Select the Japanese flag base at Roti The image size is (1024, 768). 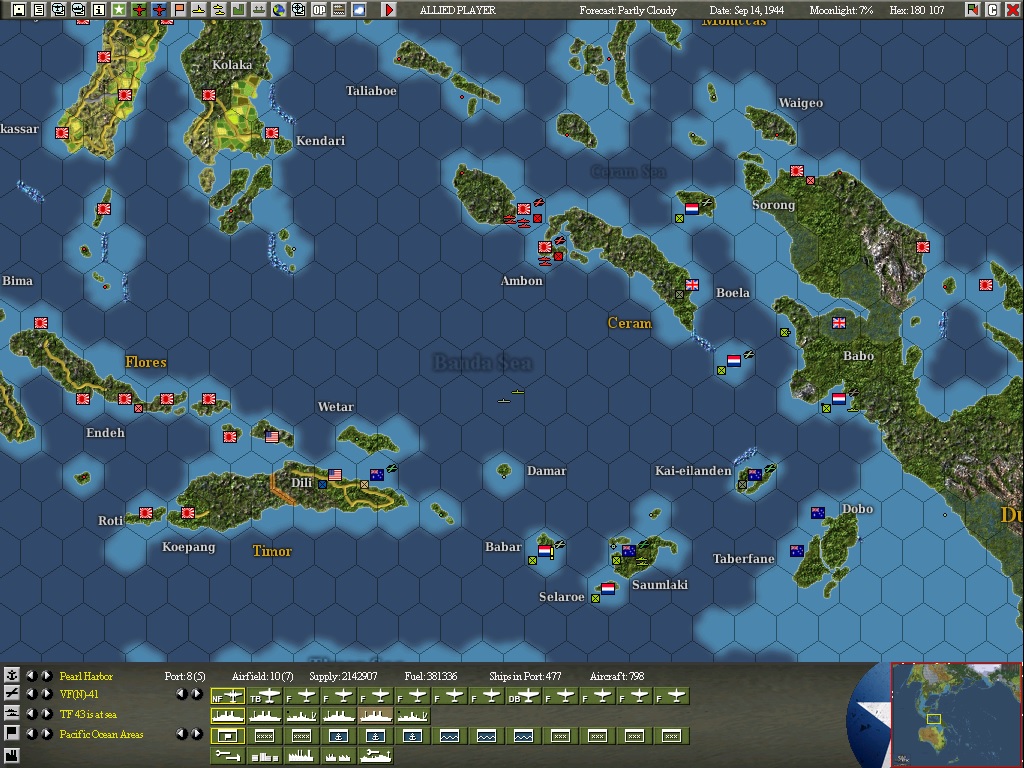[146, 513]
